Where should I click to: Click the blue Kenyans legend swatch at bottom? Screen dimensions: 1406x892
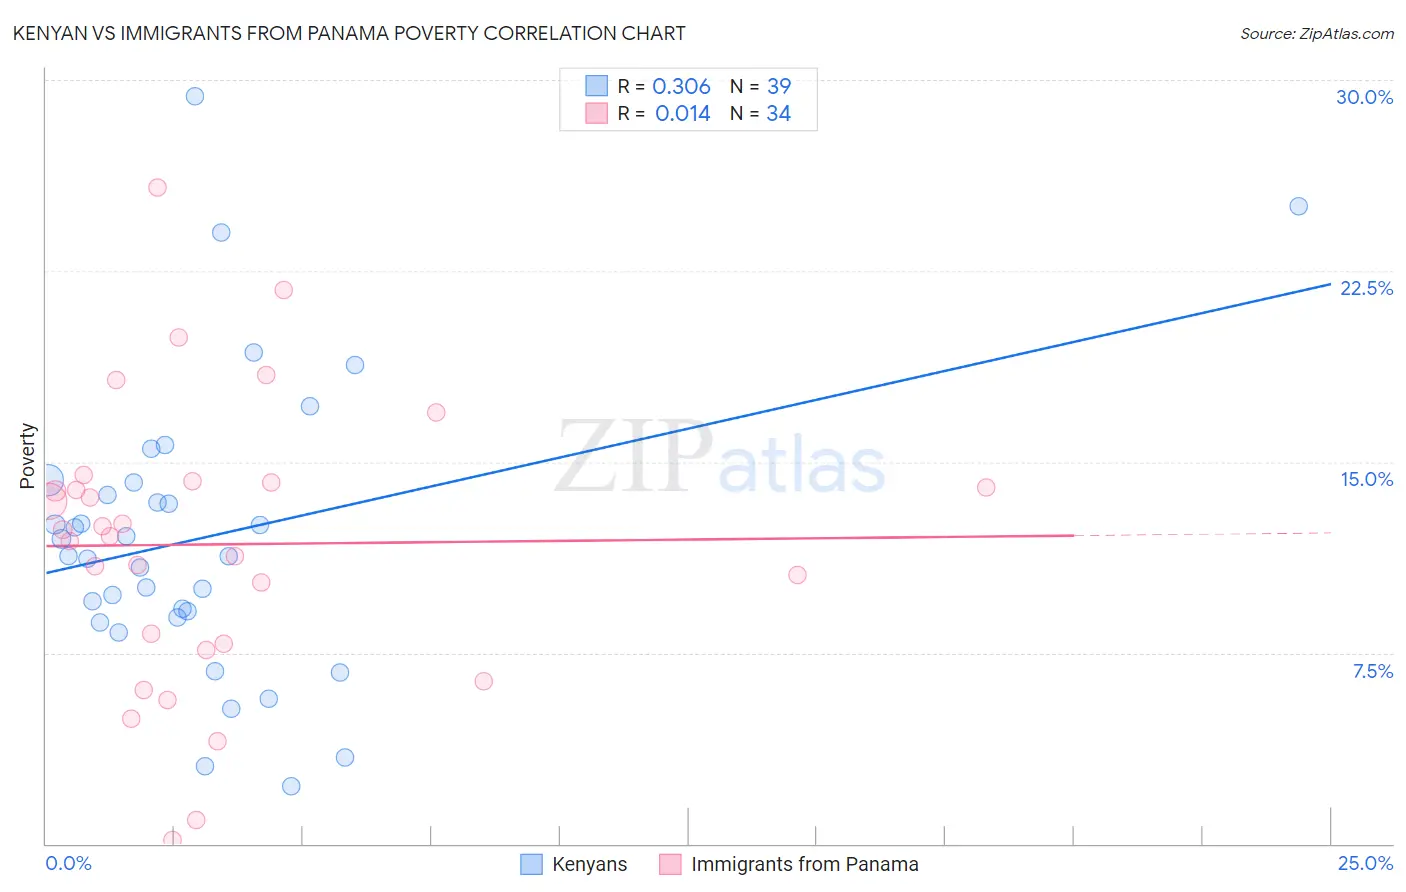click(531, 864)
